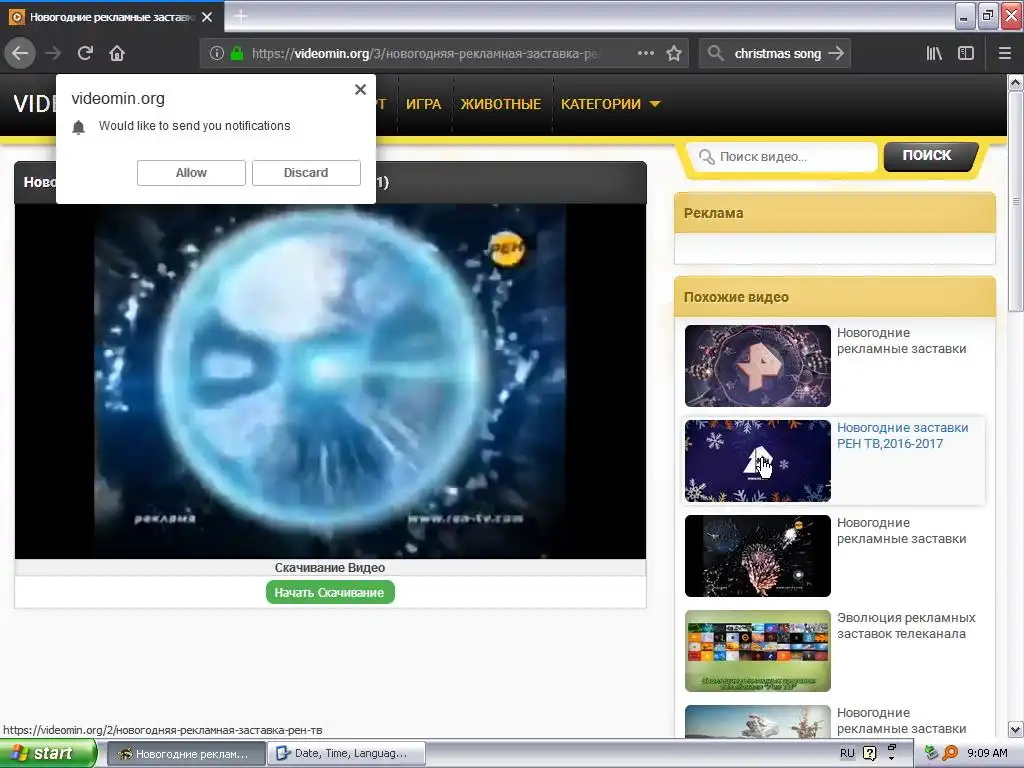Click the Скачивание Видео label
1024x768 pixels.
tap(330, 568)
